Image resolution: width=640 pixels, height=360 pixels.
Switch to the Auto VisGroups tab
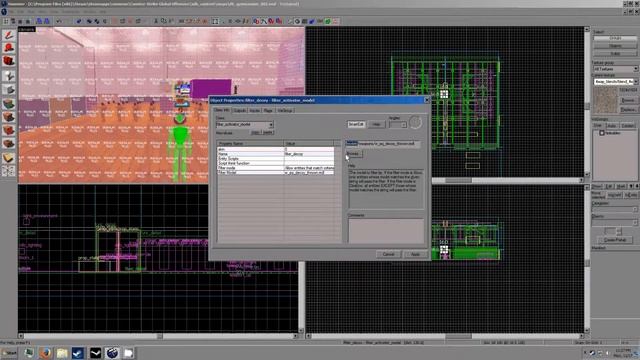point(611,126)
